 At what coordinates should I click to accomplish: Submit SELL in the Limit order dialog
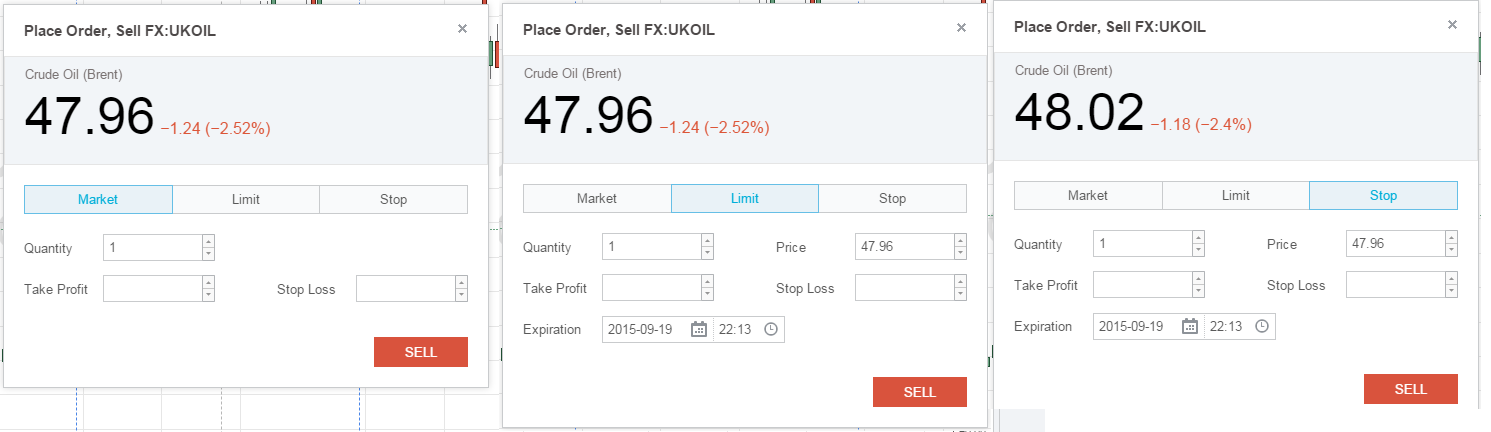tap(920, 392)
